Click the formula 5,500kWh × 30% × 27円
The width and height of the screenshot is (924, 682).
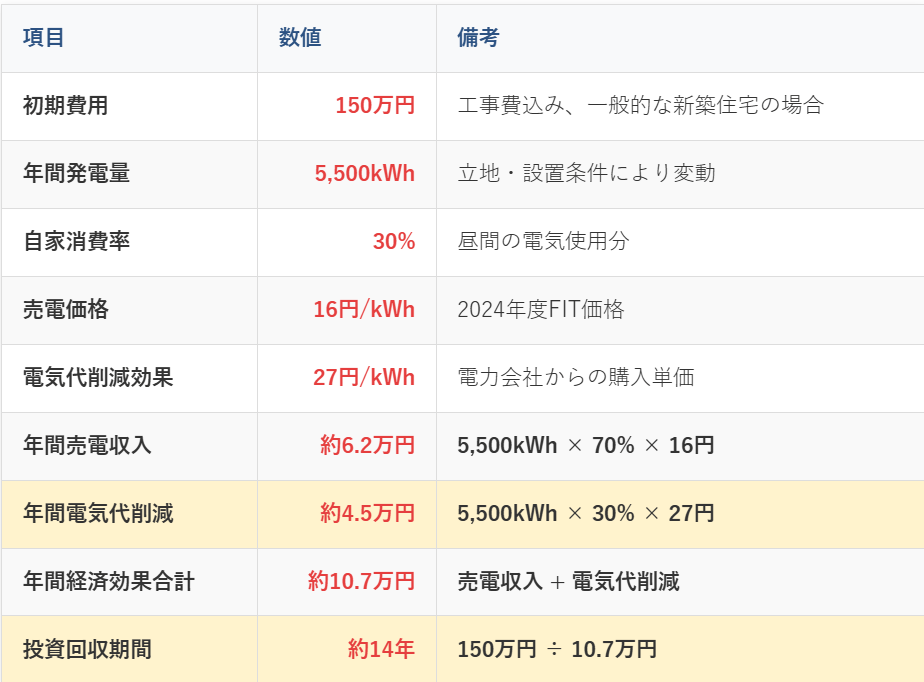586,514
